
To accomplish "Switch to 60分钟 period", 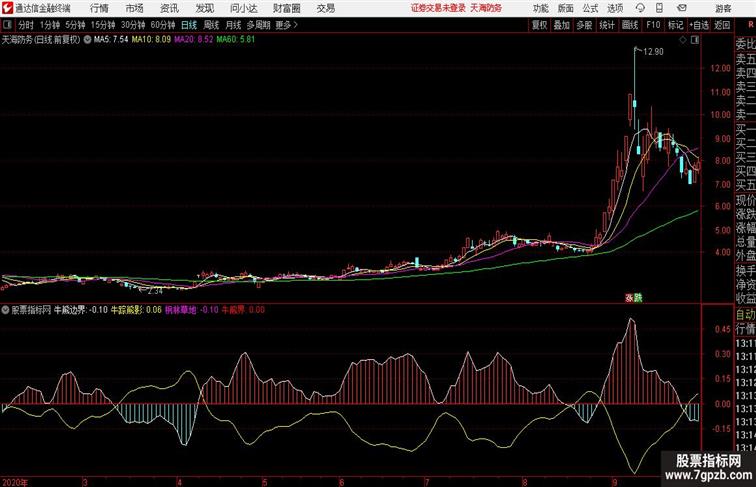I will tap(163, 25).
